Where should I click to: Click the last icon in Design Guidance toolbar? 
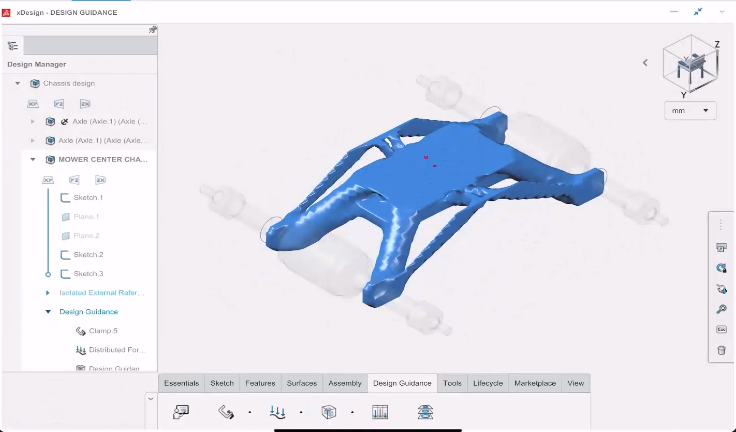(425, 411)
